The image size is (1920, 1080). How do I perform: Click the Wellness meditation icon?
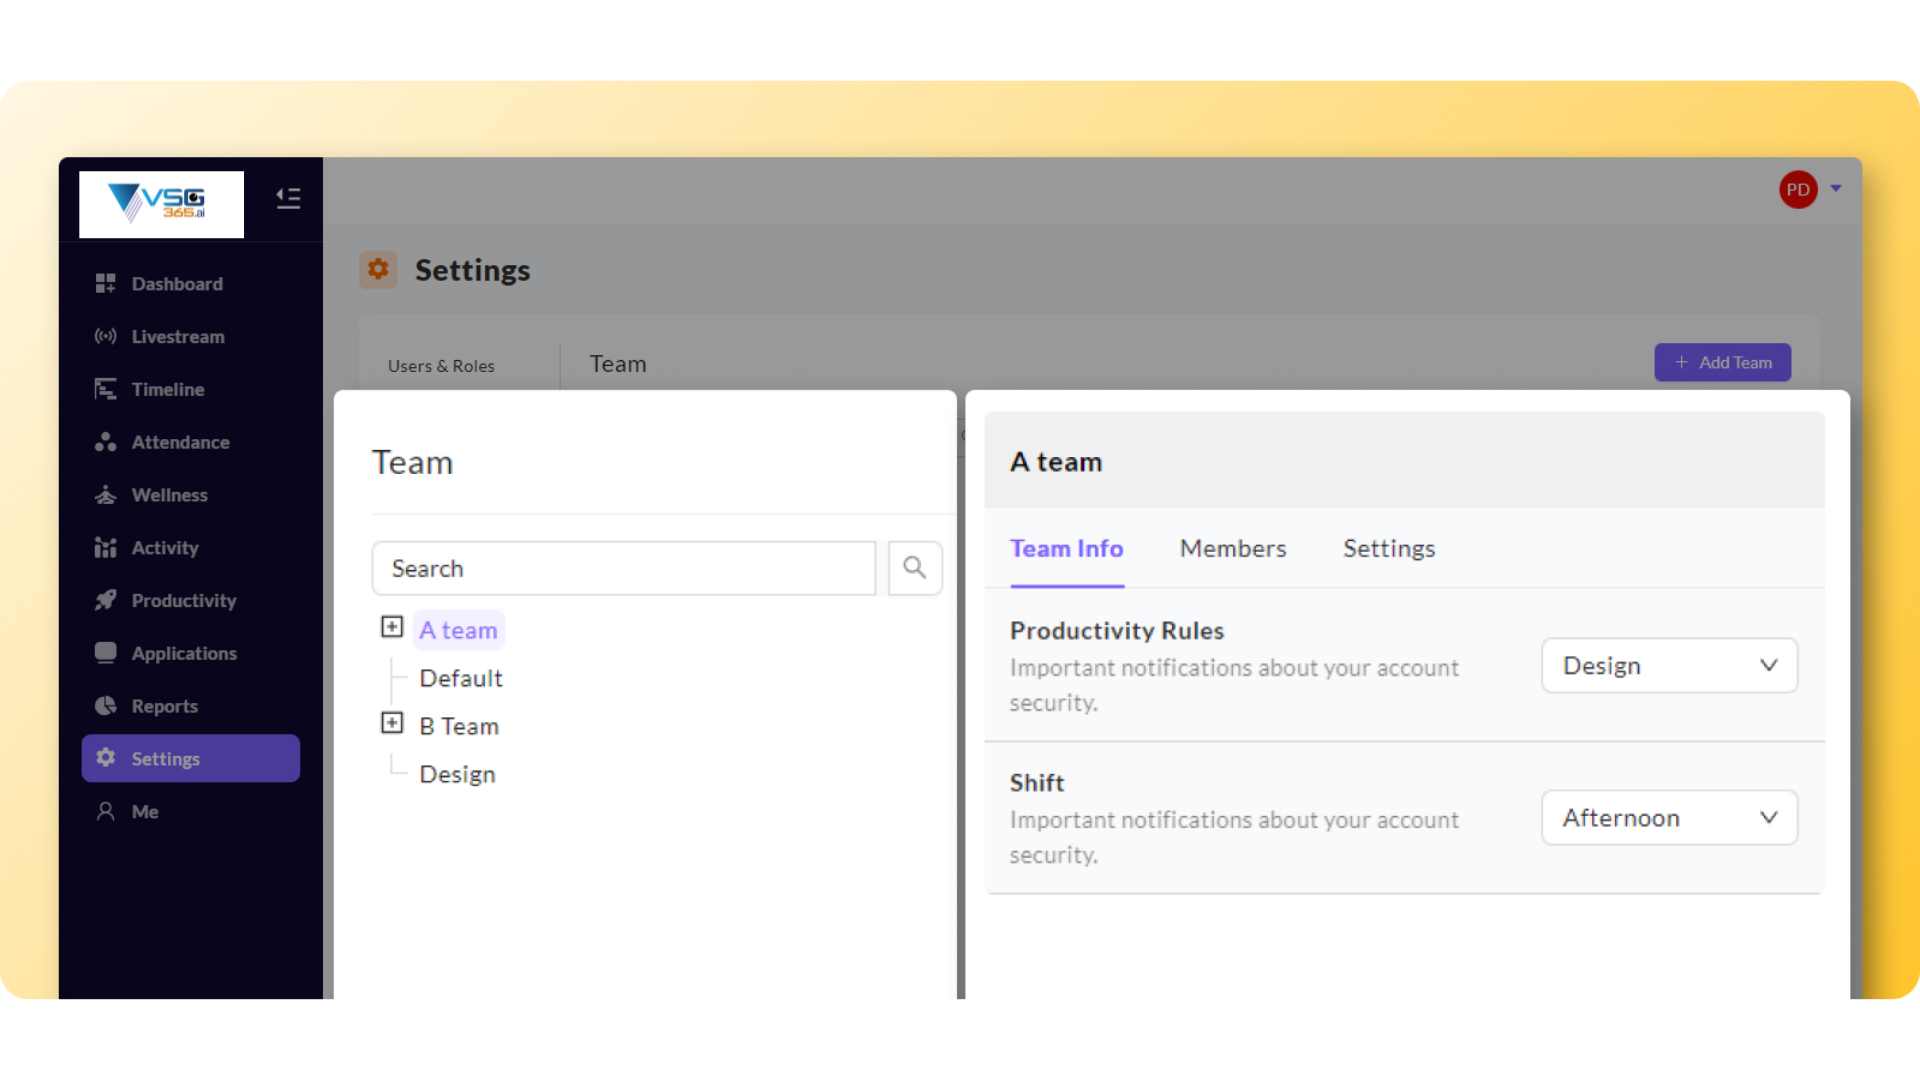click(105, 495)
